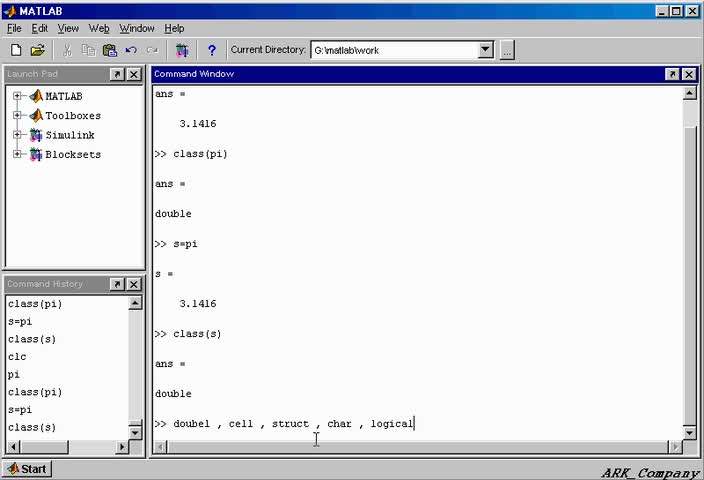This screenshot has width=704, height=480.
Task: Undock the Launch Pad panel
Action: (x=117, y=74)
